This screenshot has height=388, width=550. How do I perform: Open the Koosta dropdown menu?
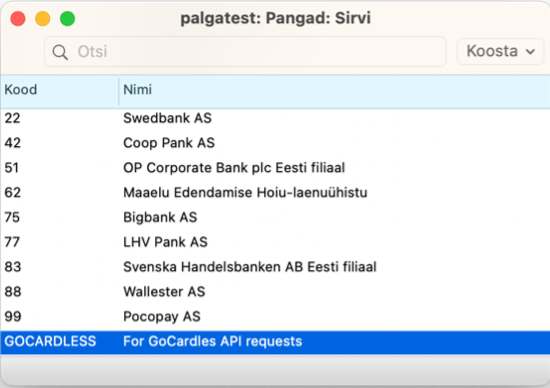pyautogui.click(x=500, y=51)
